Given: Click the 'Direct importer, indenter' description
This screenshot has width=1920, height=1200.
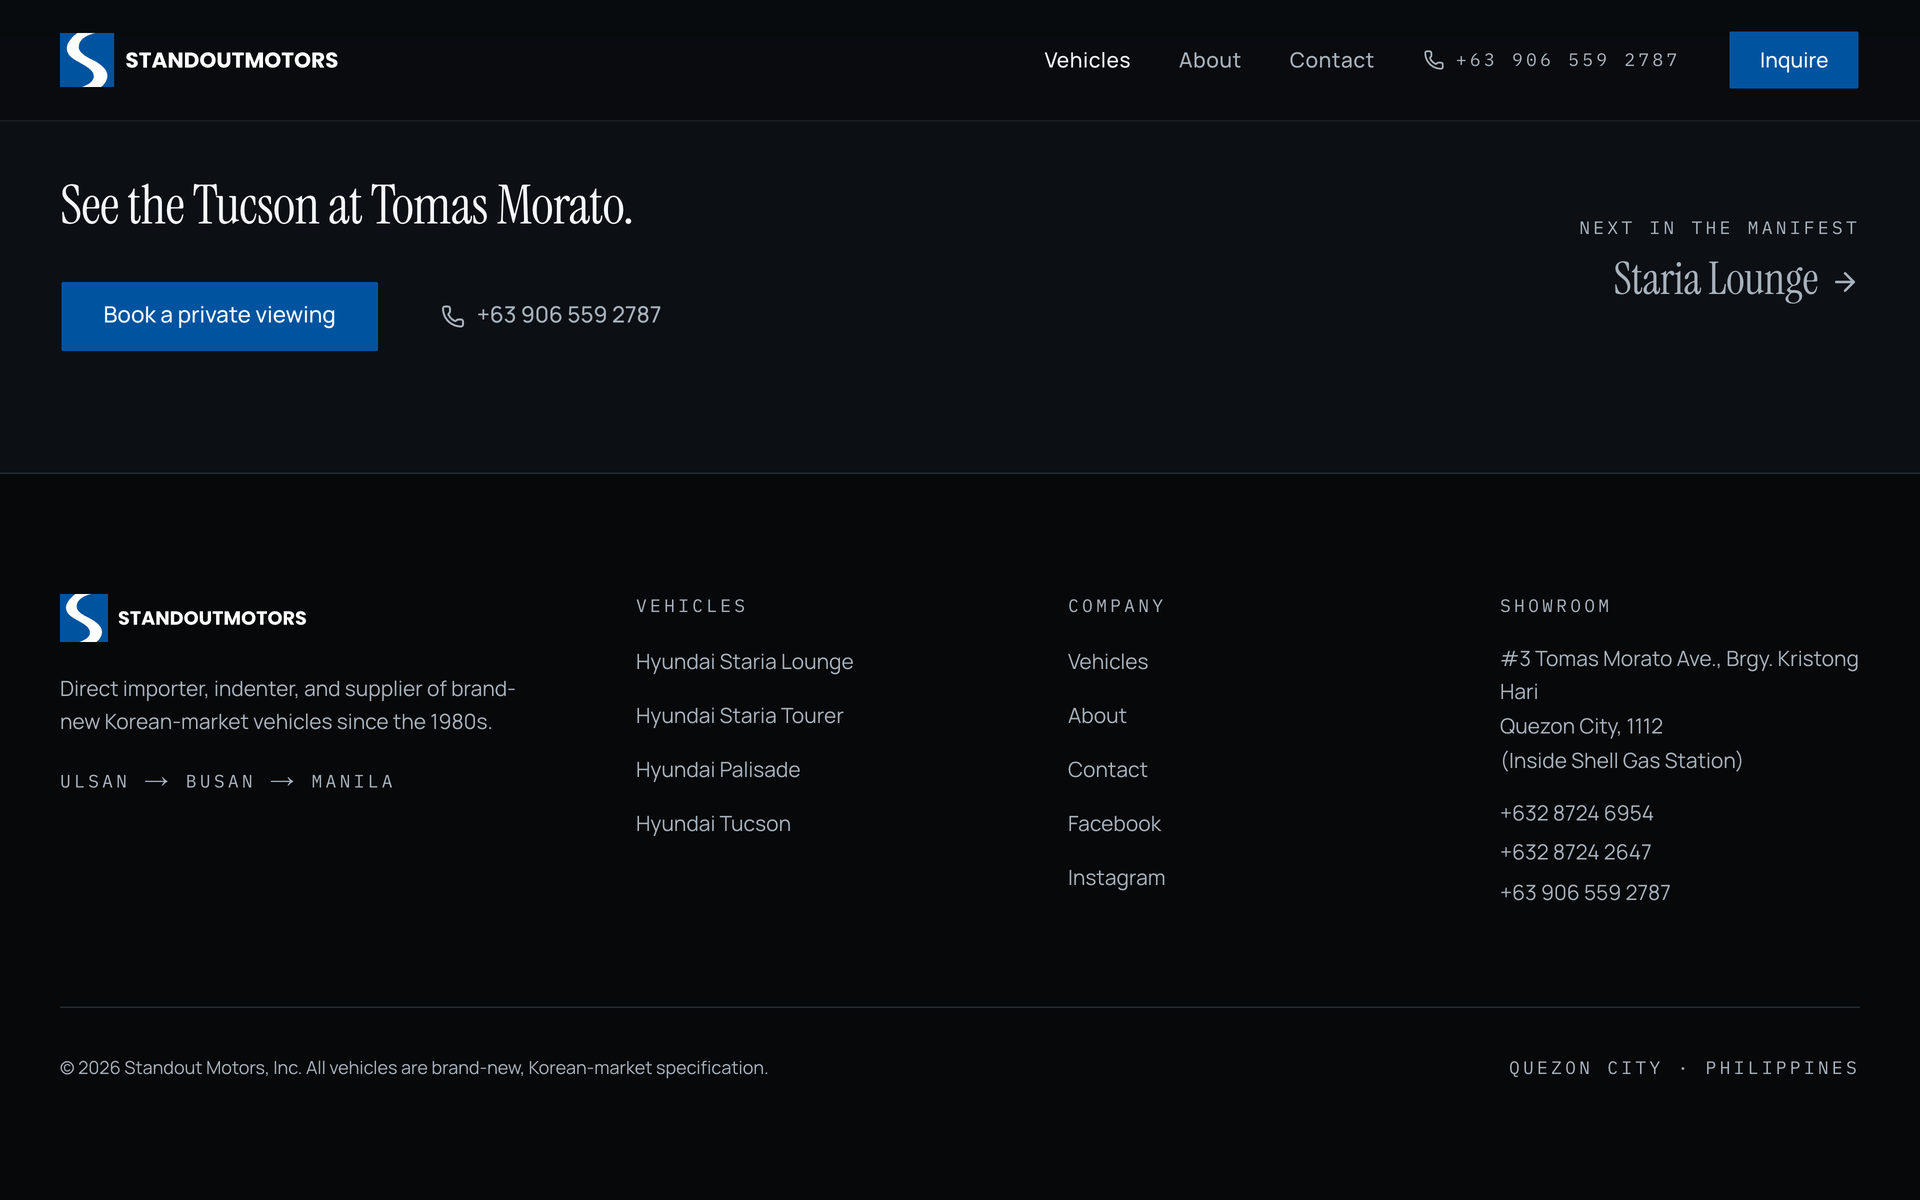Looking at the screenshot, I should [x=288, y=705].
